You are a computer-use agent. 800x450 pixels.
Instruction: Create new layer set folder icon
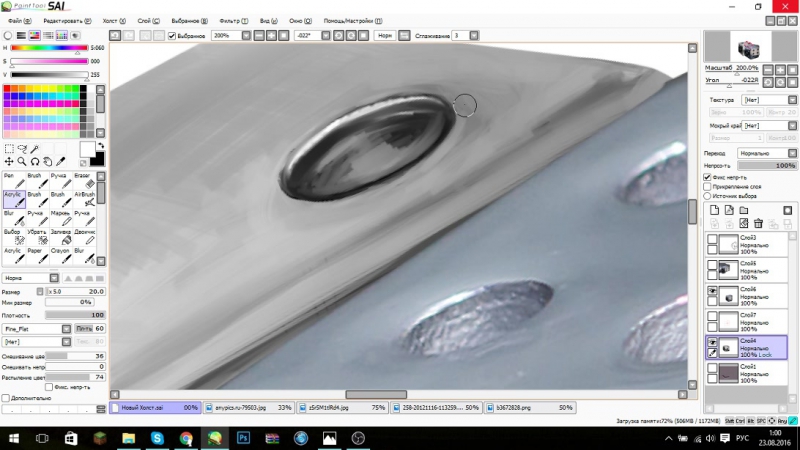[744, 210]
